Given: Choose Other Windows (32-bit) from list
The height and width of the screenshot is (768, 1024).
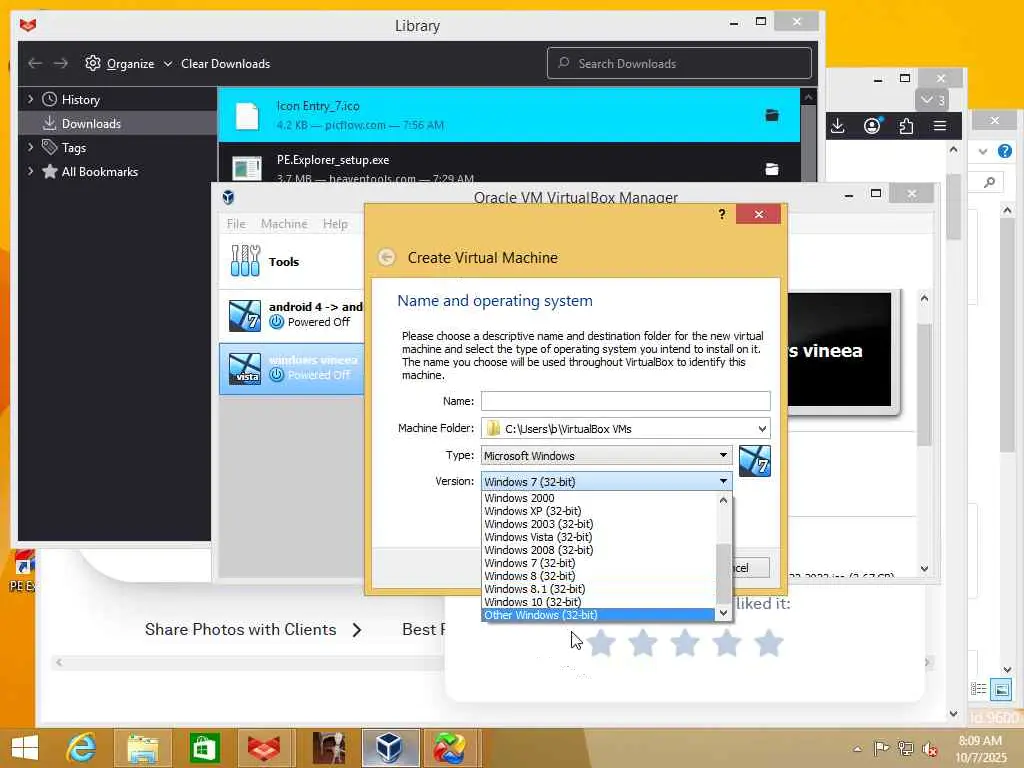Looking at the screenshot, I should tap(598, 615).
